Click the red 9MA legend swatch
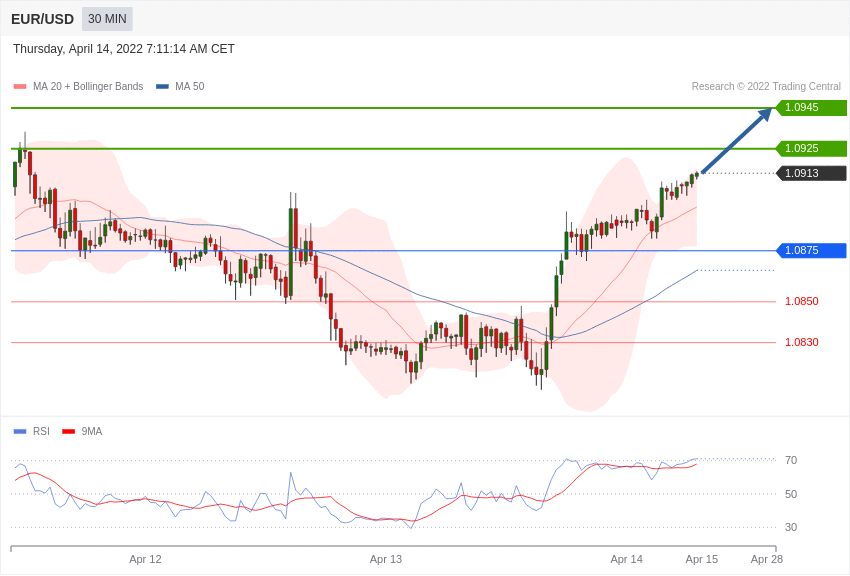Viewport: 850px width, 576px height. click(x=68, y=432)
